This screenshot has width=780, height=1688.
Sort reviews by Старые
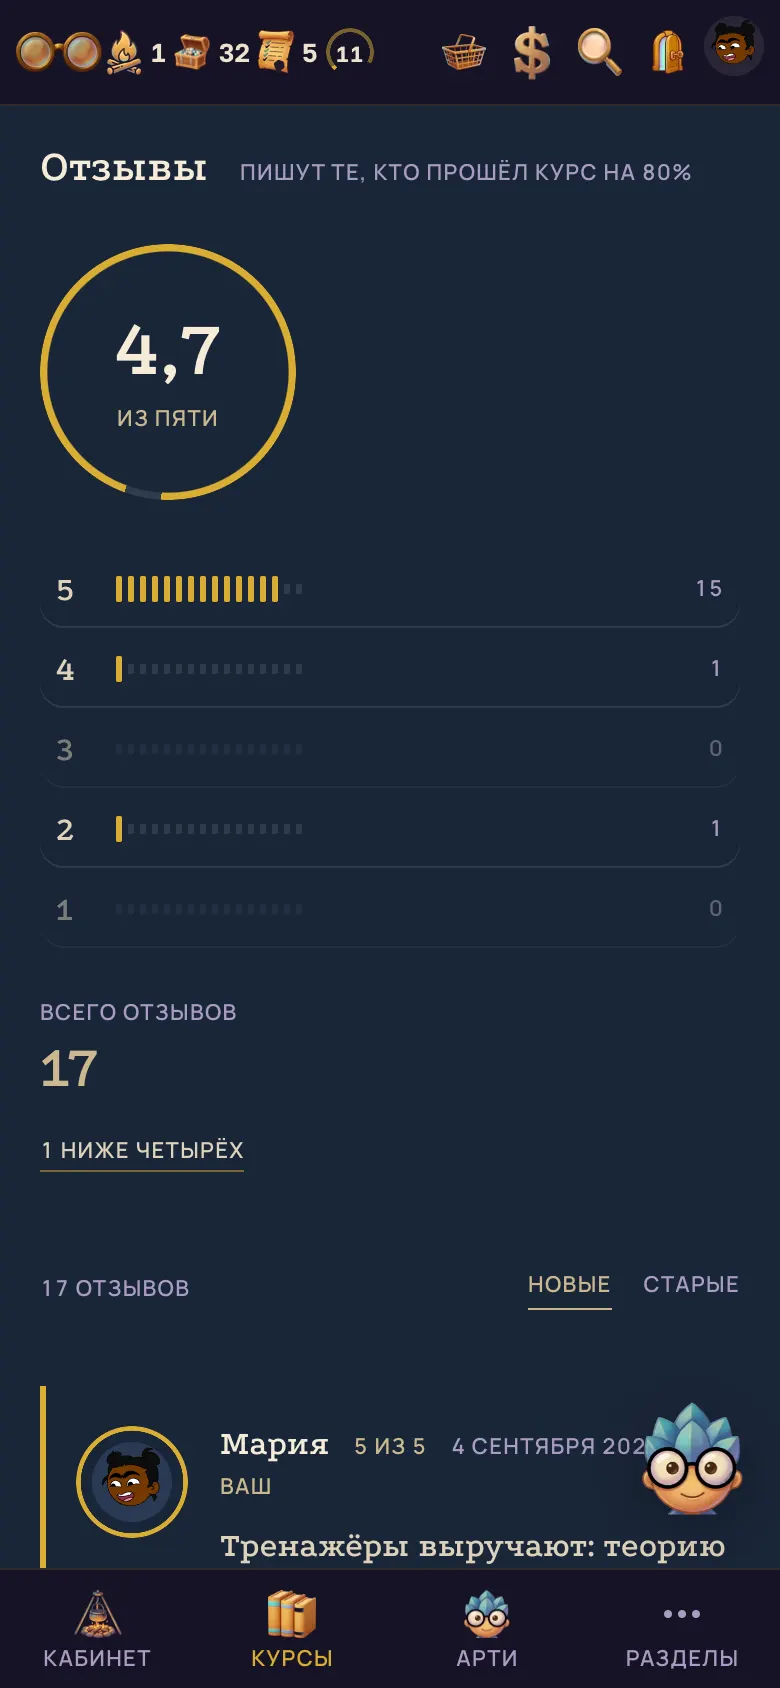(691, 1285)
